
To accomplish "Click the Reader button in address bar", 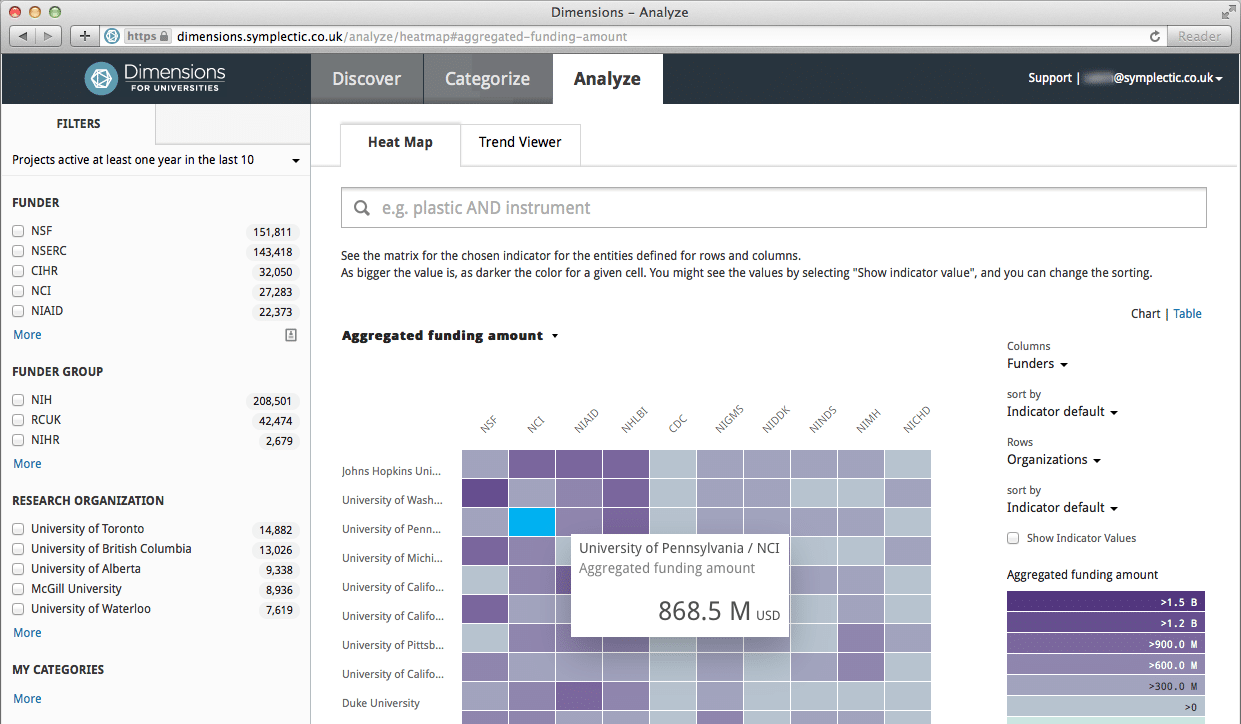I will 1199,36.
